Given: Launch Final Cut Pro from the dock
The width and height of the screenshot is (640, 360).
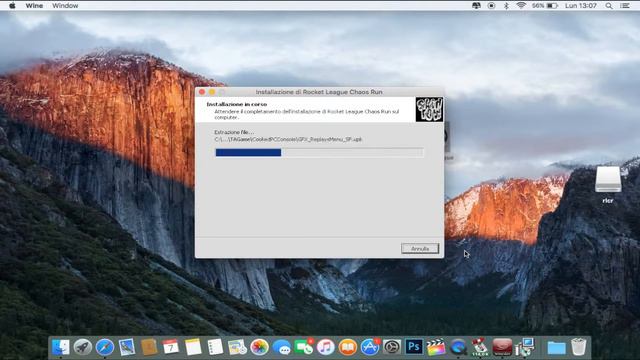Looking at the screenshot, I should coord(436,347).
